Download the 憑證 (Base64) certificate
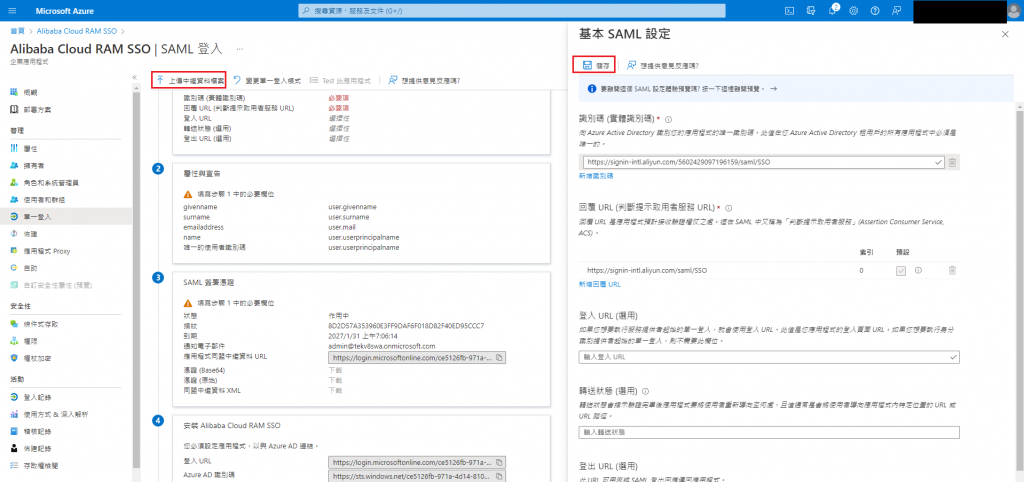 [335, 369]
